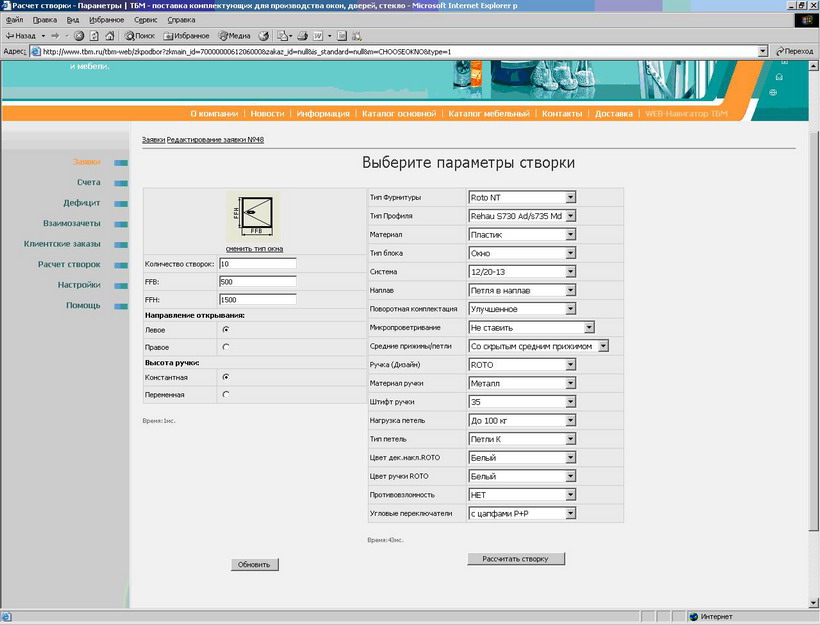Choose Переменная handle height radio button

[x=226, y=394]
